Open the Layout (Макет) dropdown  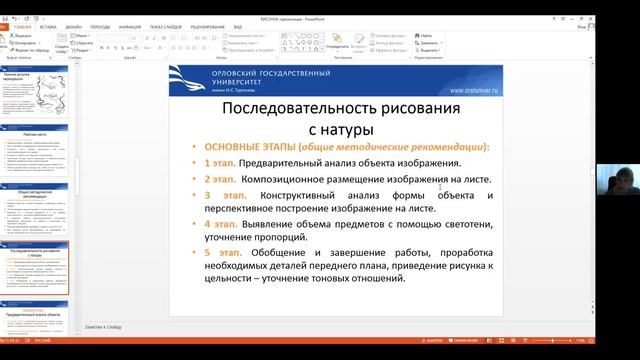(x=80, y=36)
